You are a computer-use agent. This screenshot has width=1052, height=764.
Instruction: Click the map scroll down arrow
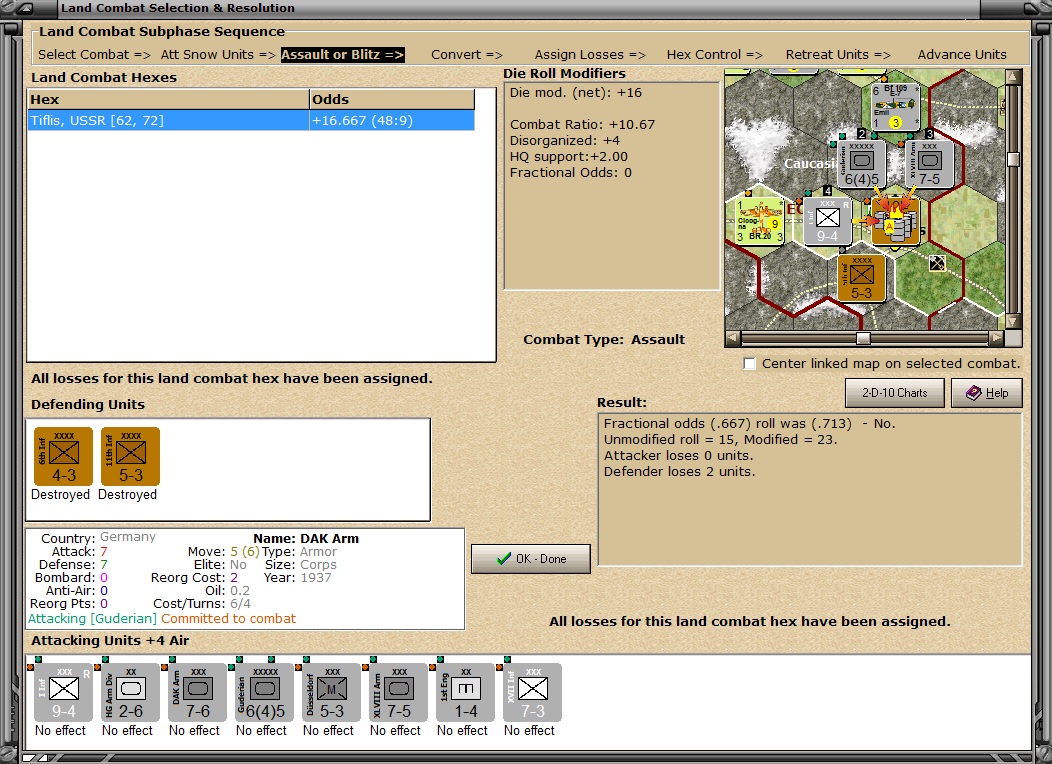click(1013, 321)
